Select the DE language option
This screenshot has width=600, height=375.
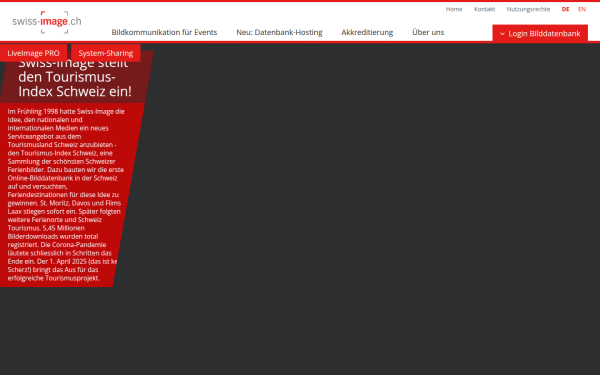565,9
